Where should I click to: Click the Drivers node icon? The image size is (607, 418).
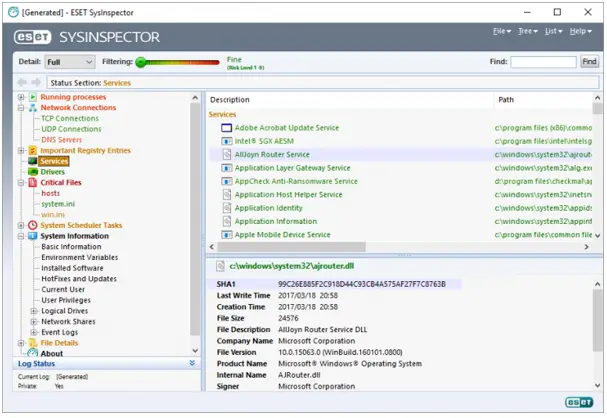point(33,172)
